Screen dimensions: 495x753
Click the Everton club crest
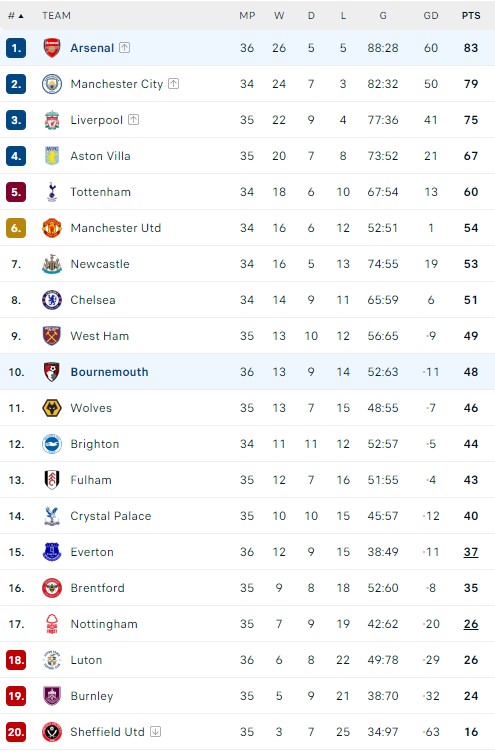click(52, 552)
